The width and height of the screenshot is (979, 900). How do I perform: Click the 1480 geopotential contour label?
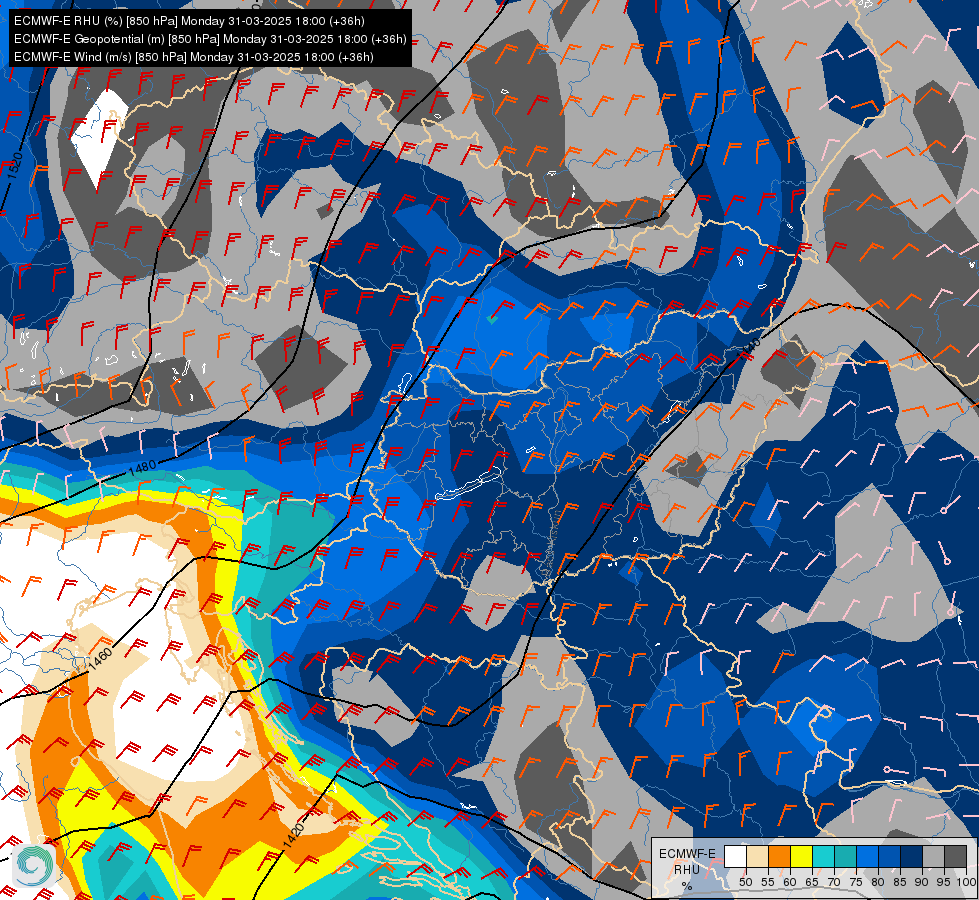coord(143,467)
